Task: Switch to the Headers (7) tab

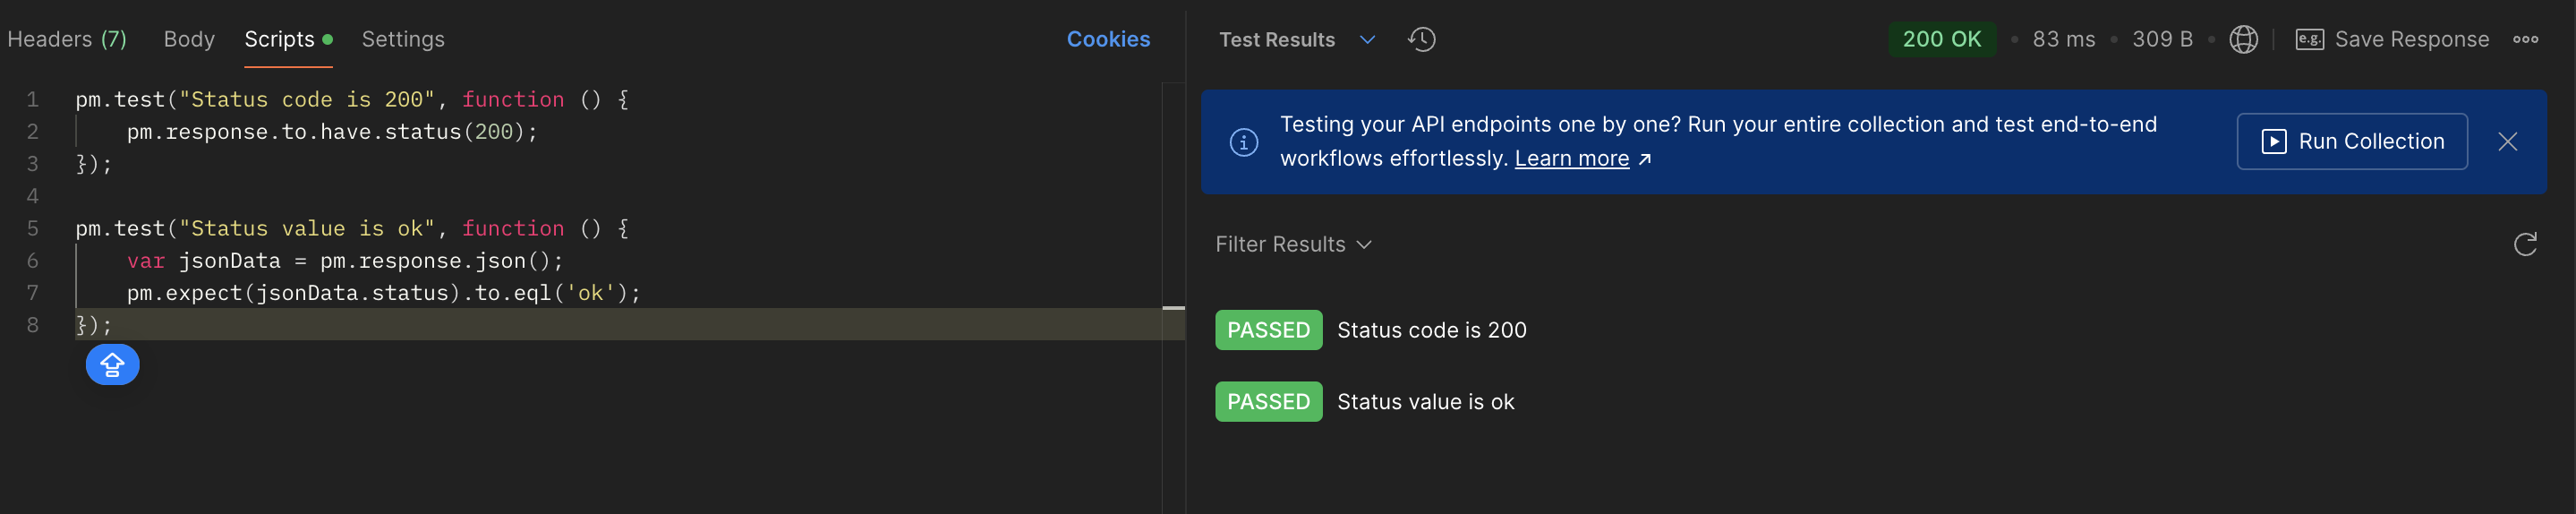Action: point(67,39)
